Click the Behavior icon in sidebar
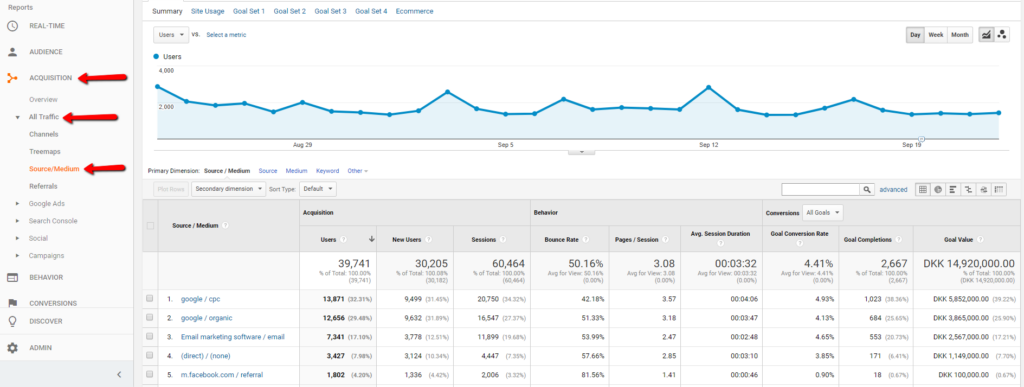1024x387 pixels. [12, 277]
